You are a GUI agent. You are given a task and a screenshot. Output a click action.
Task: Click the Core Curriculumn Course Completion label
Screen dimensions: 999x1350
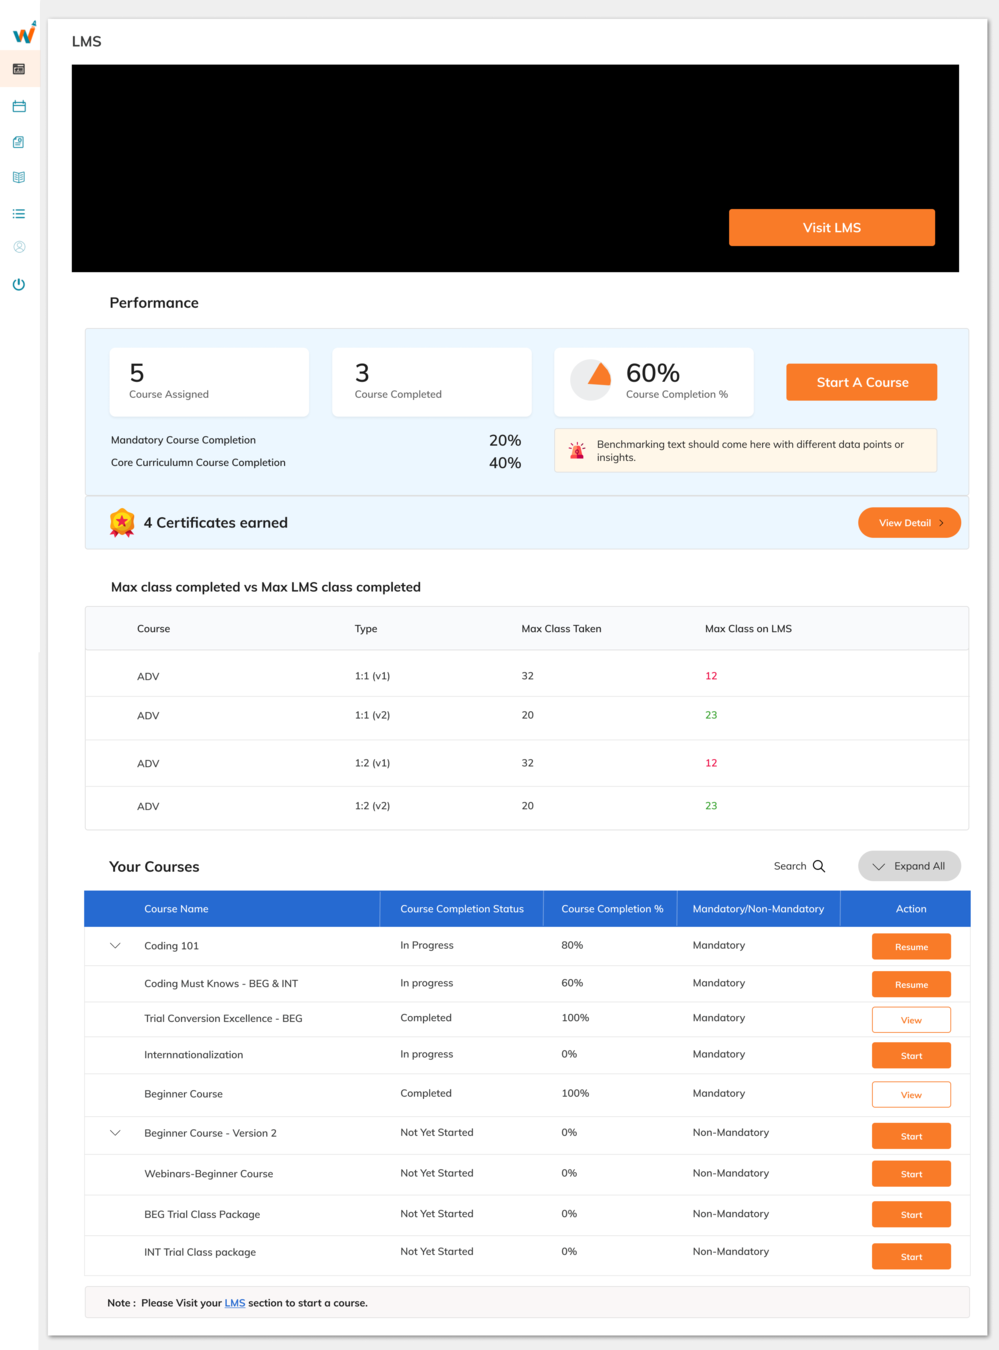(x=198, y=463)
